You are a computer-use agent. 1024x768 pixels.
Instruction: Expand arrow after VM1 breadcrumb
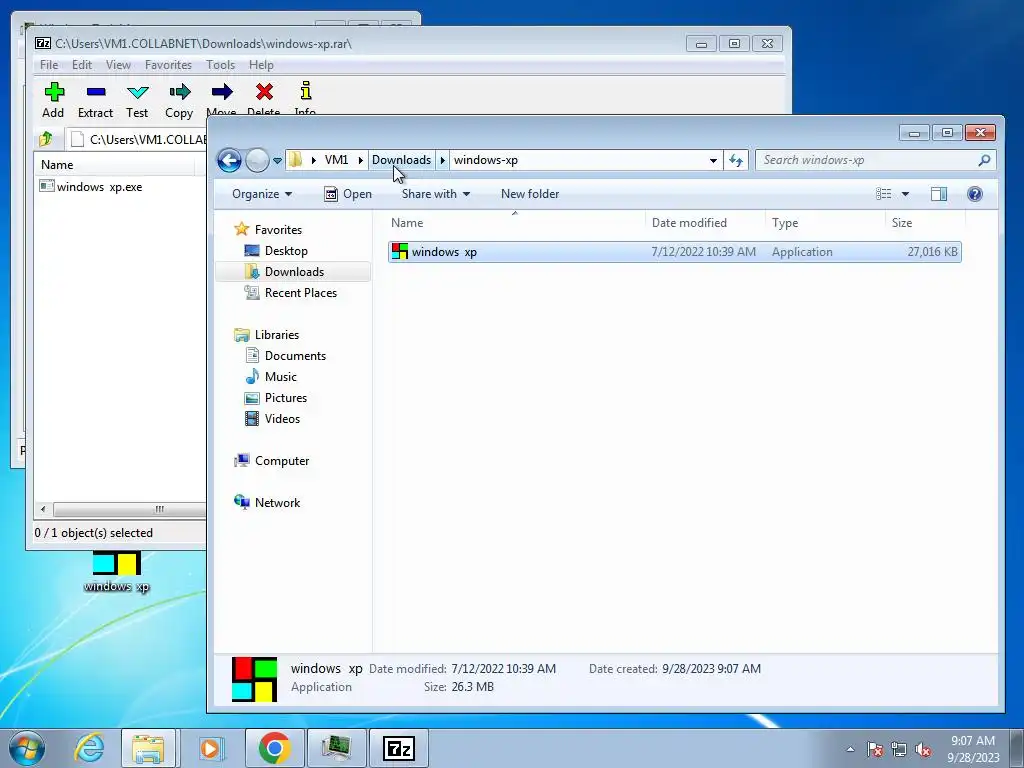pos(360,160)
